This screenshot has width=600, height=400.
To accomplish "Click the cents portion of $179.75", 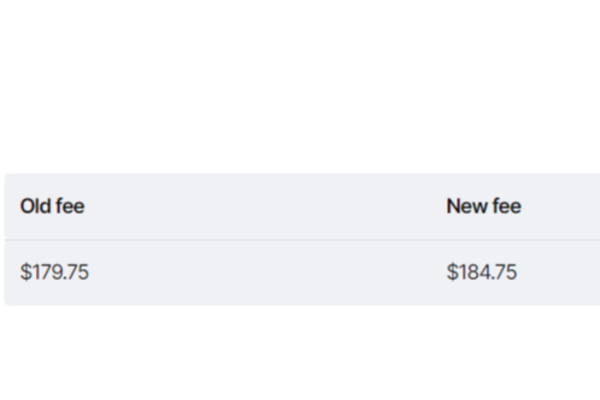I will pos(76,272).
